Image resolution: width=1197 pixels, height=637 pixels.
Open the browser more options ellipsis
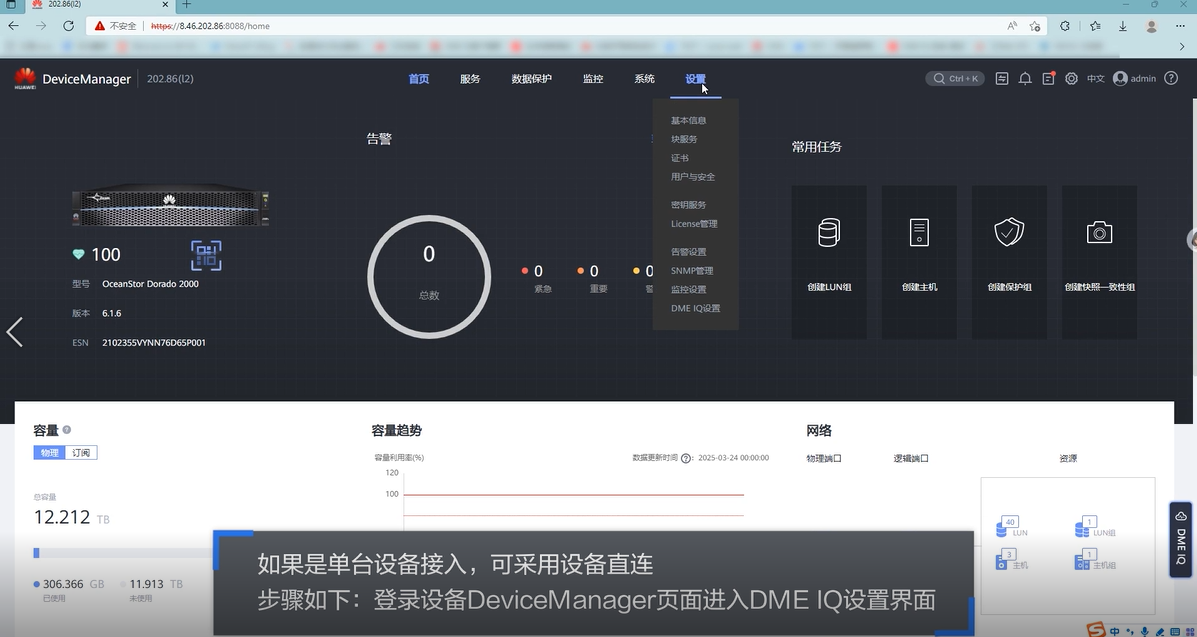1181,26
